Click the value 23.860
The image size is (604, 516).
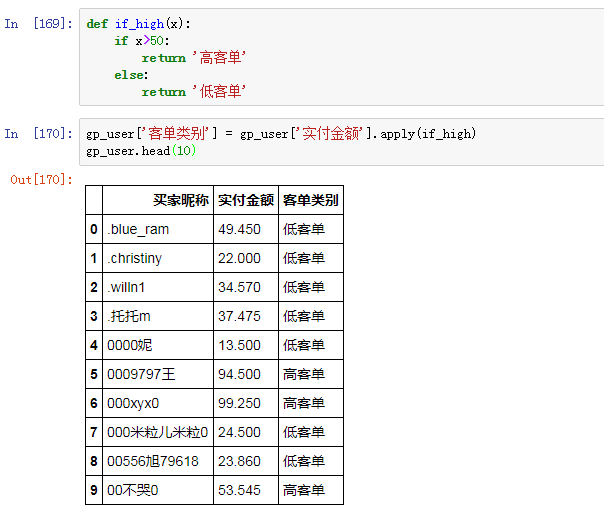tap(239, 461)
